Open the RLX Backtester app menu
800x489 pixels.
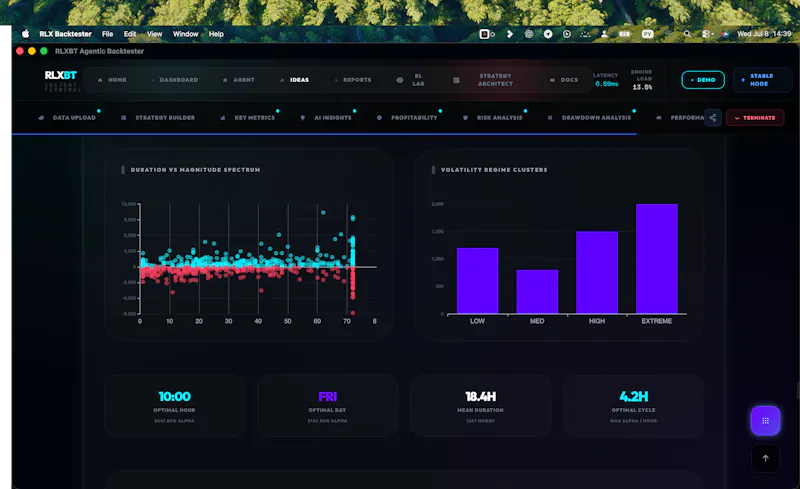65,34
